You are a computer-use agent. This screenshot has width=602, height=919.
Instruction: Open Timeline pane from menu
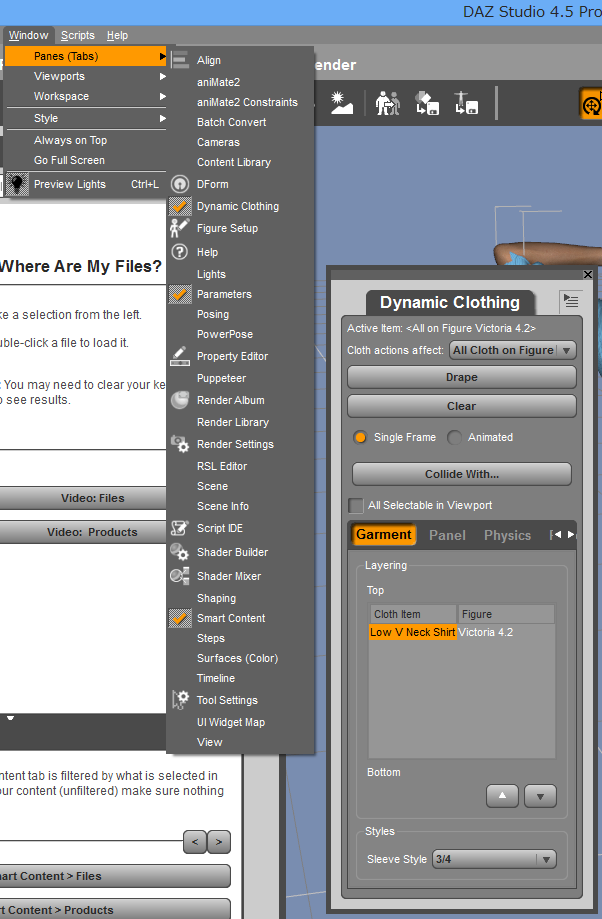click(216, 678)
